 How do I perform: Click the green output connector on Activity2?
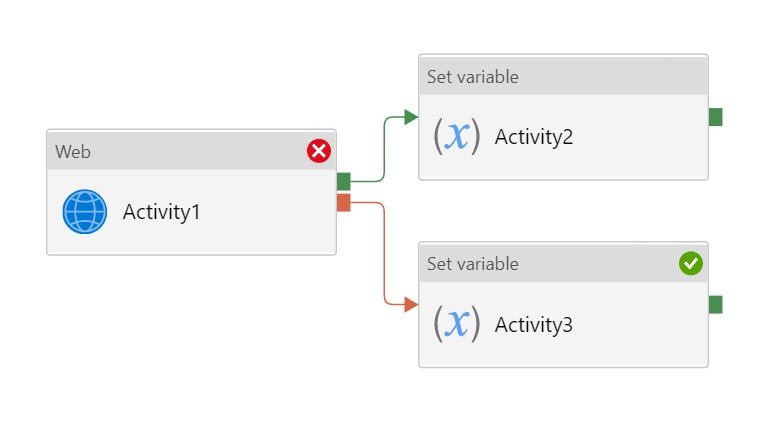715,117
